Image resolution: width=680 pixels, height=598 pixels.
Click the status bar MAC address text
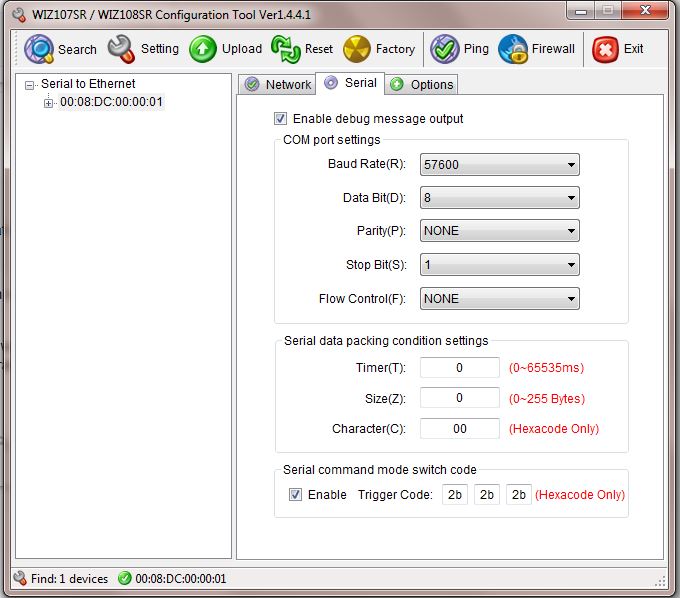click(181, 578)
